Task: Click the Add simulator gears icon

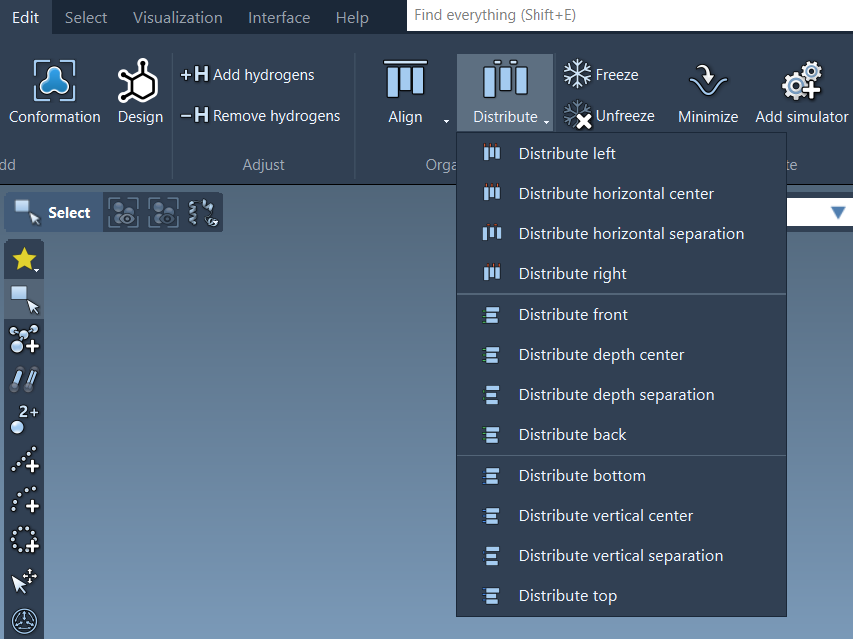Action: click(x=801, y=82)
